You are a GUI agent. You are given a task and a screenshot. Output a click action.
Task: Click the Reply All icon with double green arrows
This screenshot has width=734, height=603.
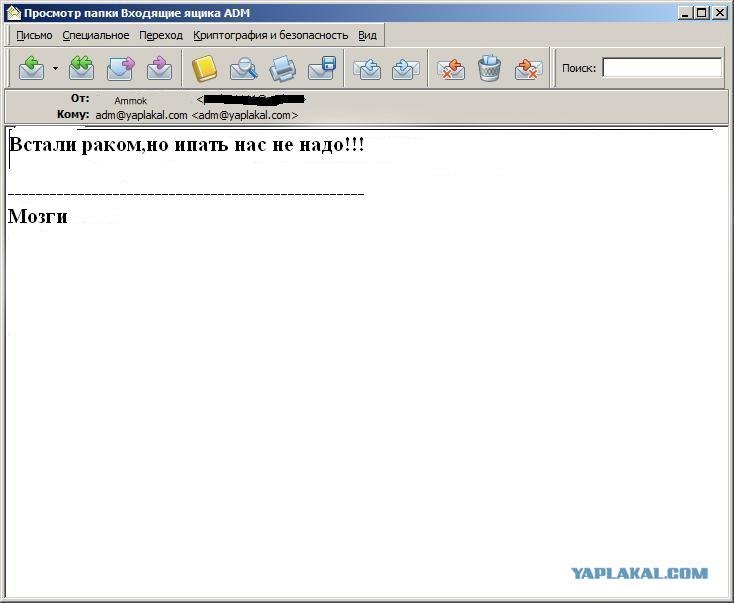[x=81, y=68]
